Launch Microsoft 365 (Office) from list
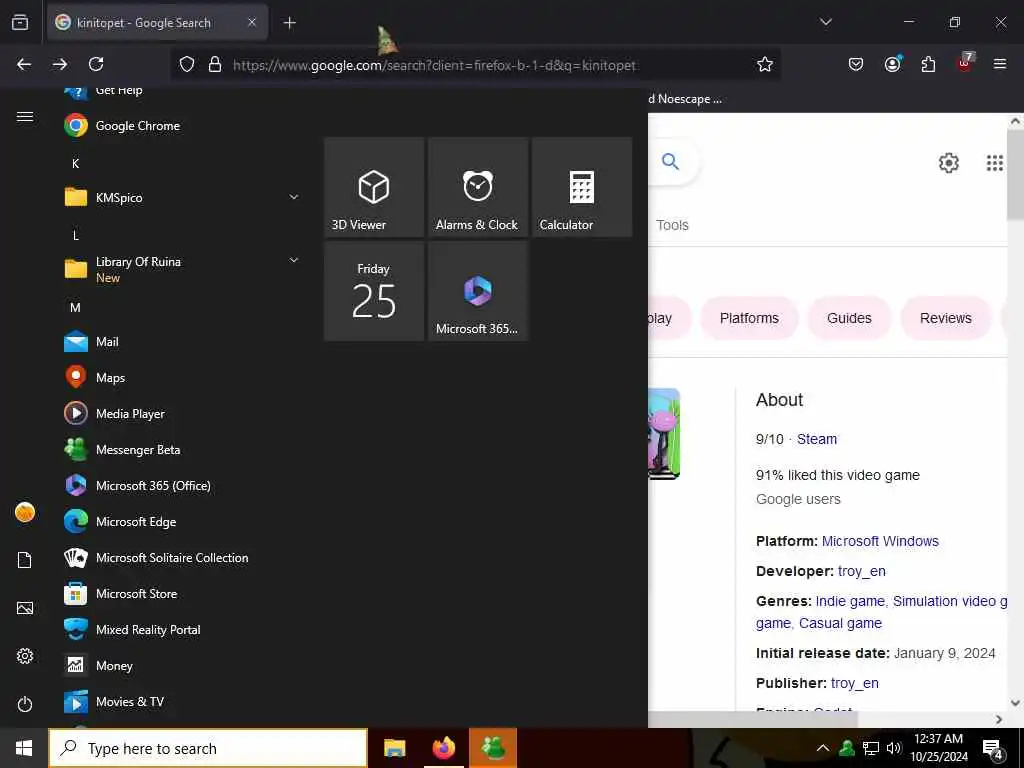 [x=182, y=485]
